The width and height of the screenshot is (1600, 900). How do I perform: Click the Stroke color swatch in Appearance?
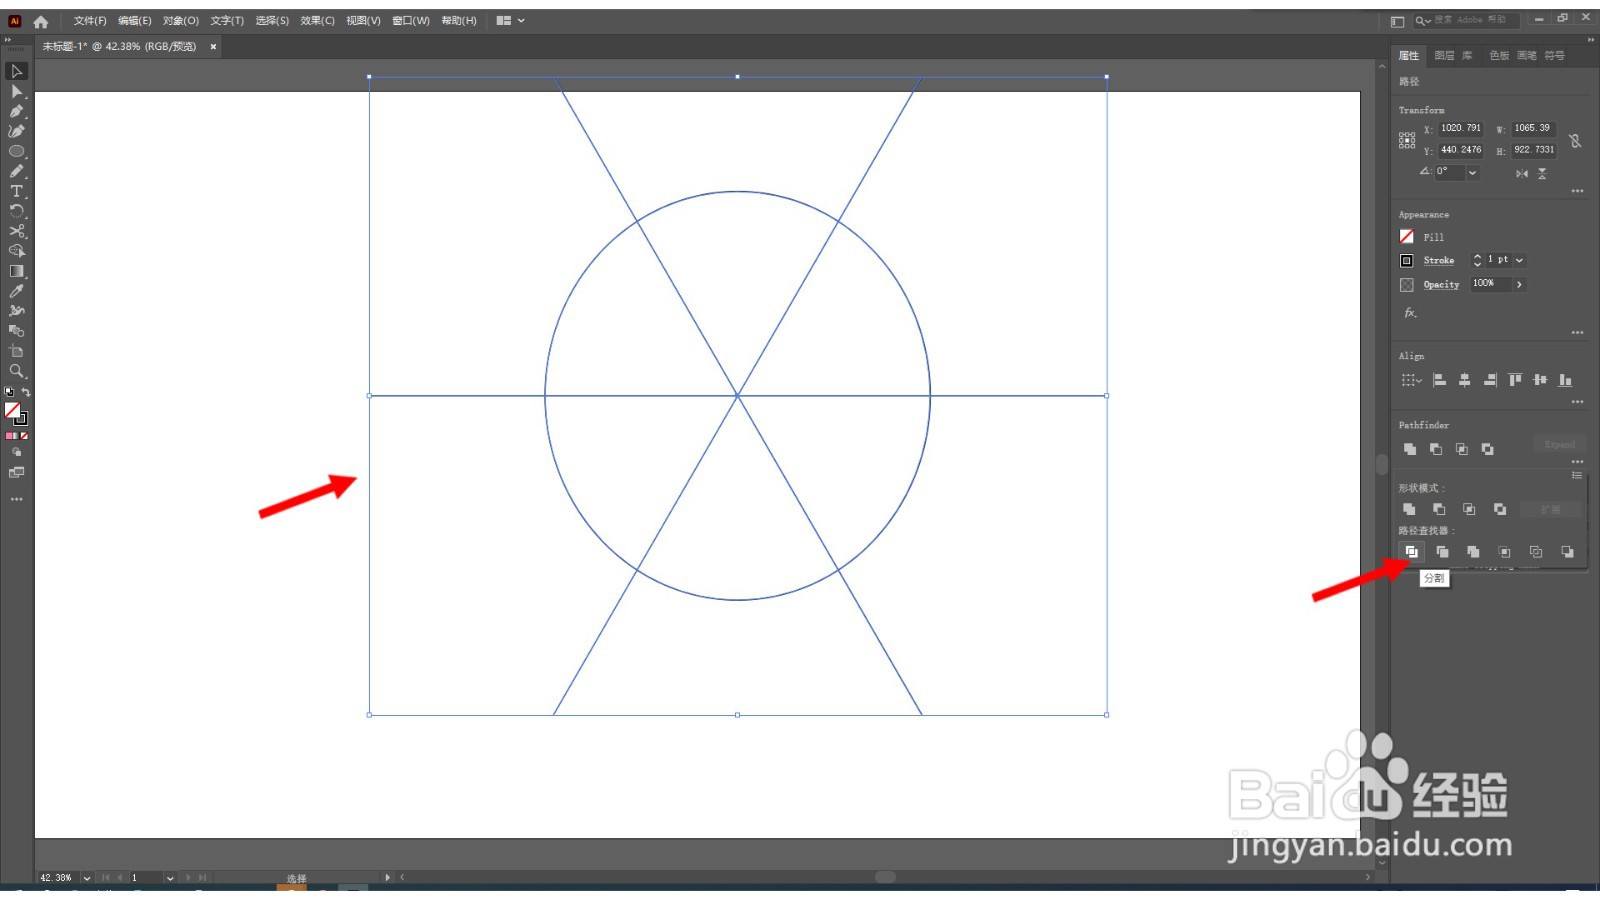(x=1406, y=260)
